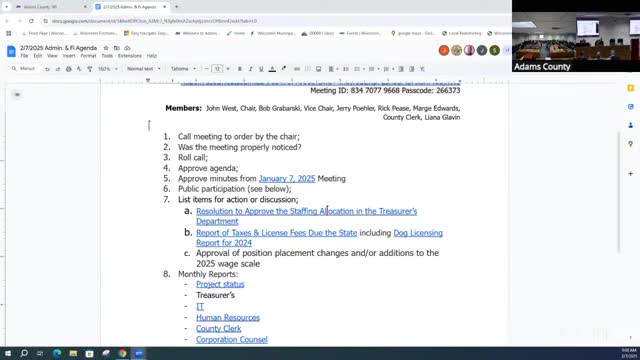Screen dimensions: 640x360
Task: Select the paint format tool
Action: (x=89, y=69)
